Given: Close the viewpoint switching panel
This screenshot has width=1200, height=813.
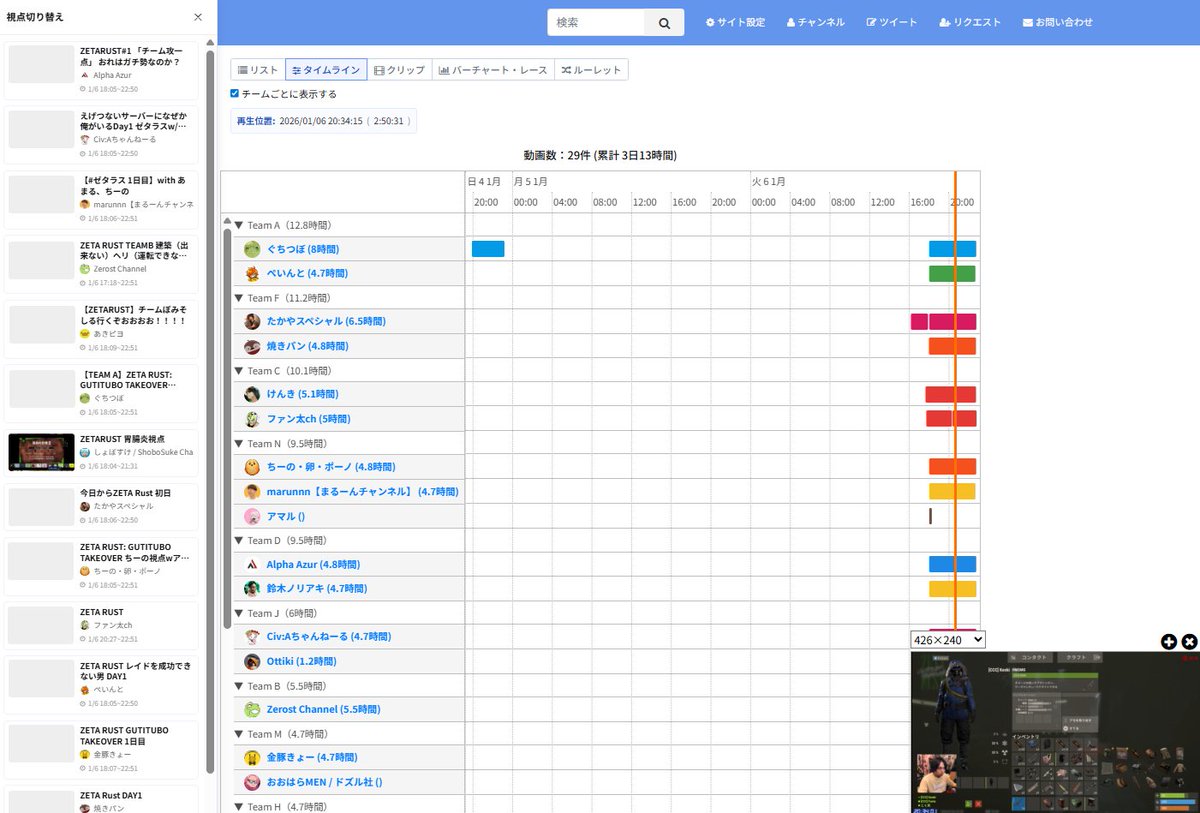Looking at the screenshot, I should tap(198, 17).
